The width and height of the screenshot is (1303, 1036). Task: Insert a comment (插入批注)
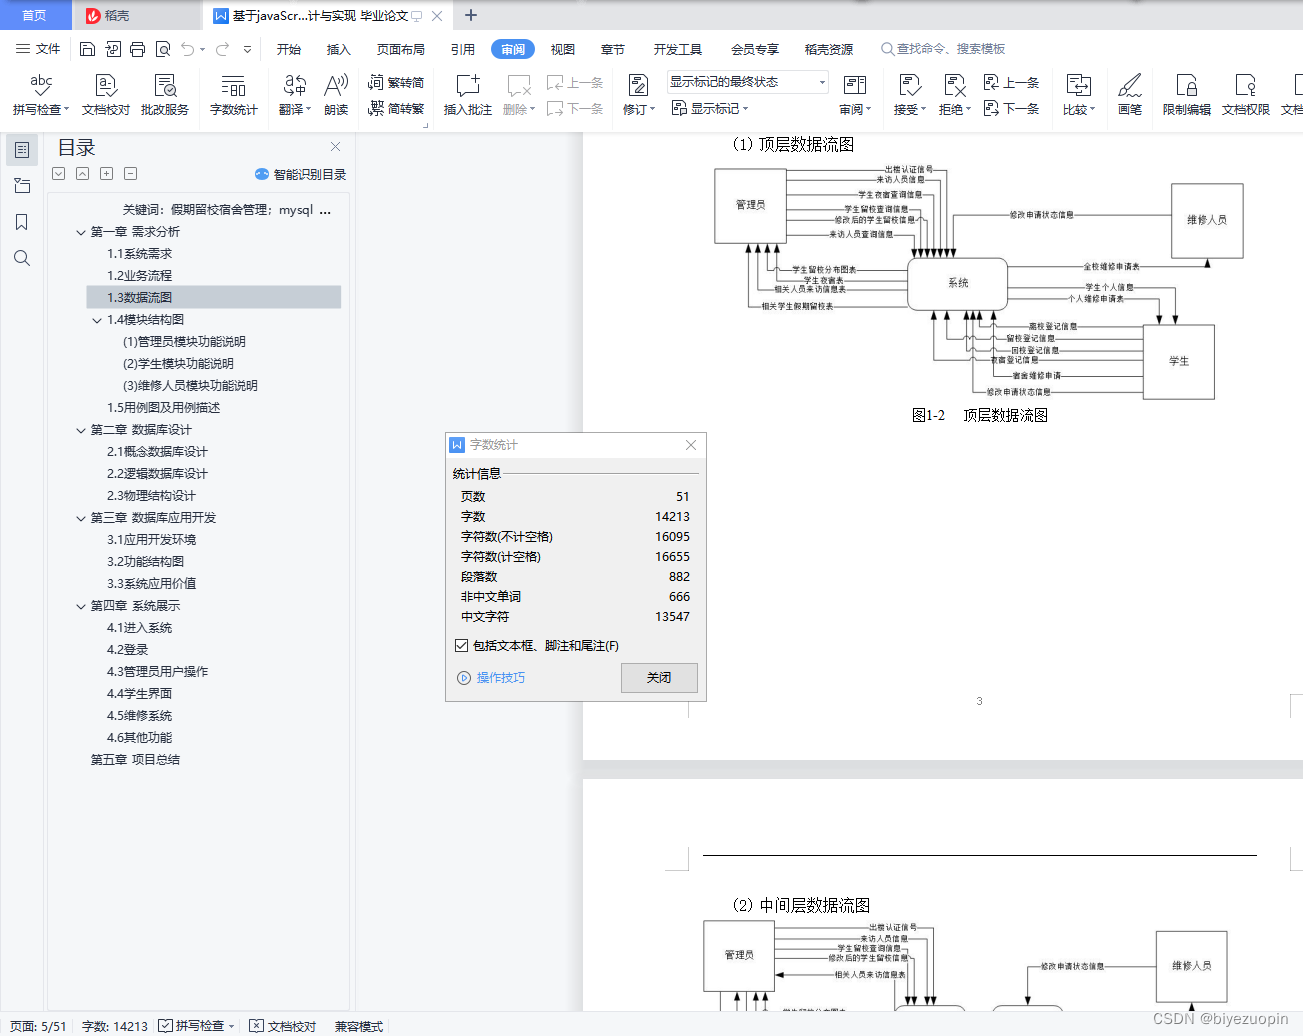(x=467, y=95)
